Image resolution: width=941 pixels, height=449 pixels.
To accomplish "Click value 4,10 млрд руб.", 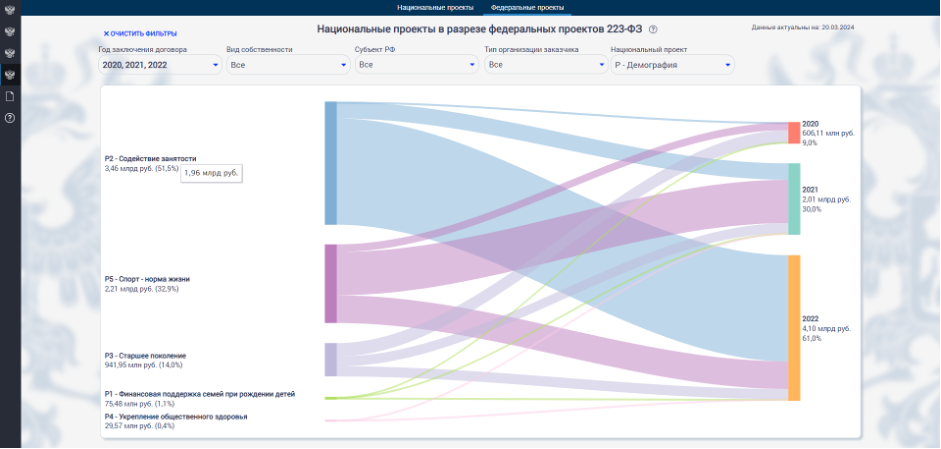I will pos(826,328).
